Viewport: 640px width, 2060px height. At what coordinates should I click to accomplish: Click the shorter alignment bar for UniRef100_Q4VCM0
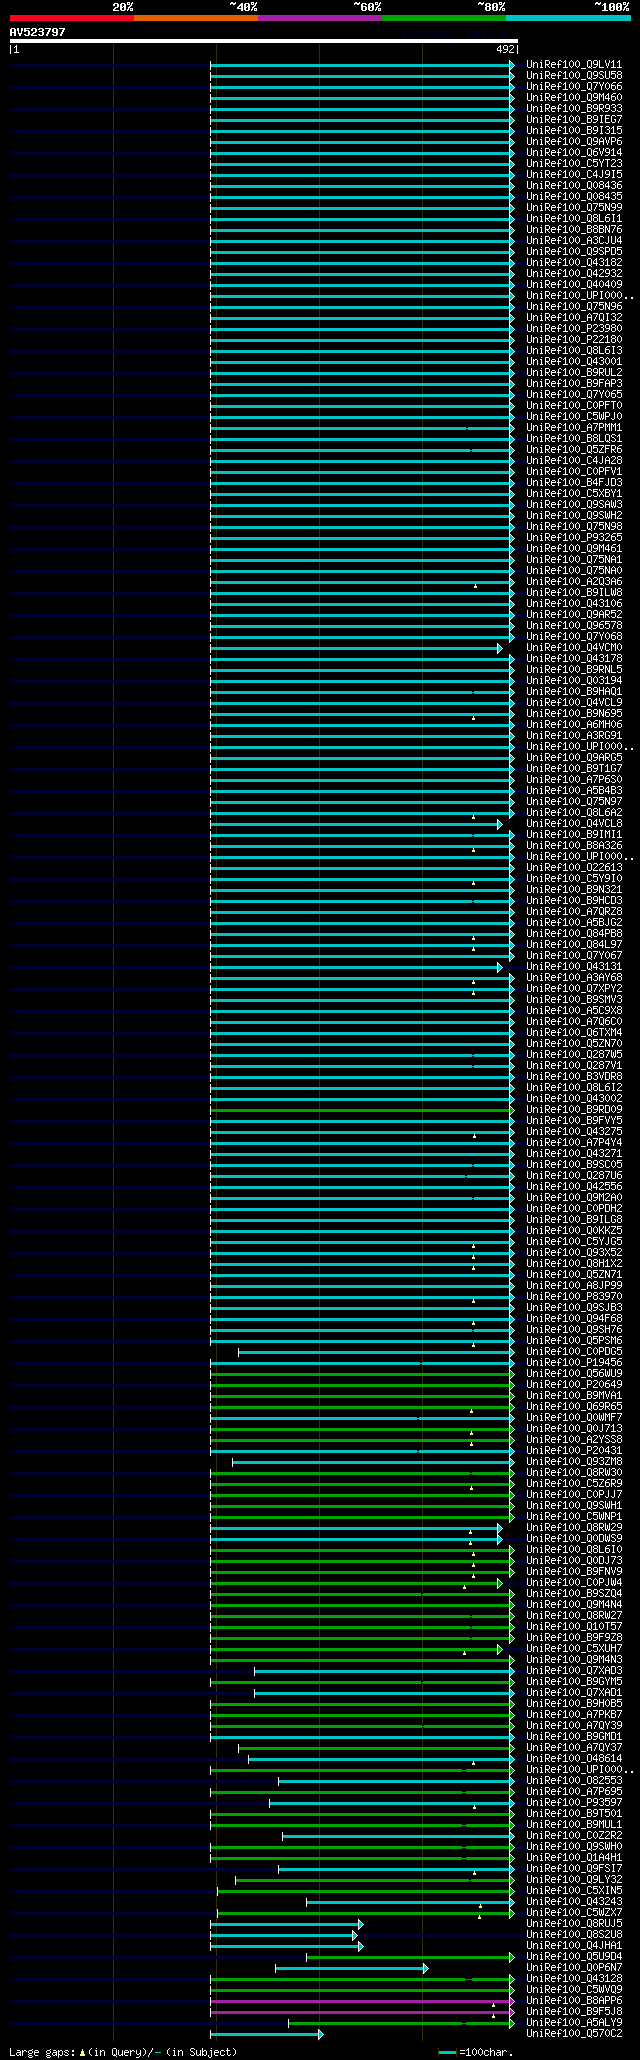tap(355, 648)
